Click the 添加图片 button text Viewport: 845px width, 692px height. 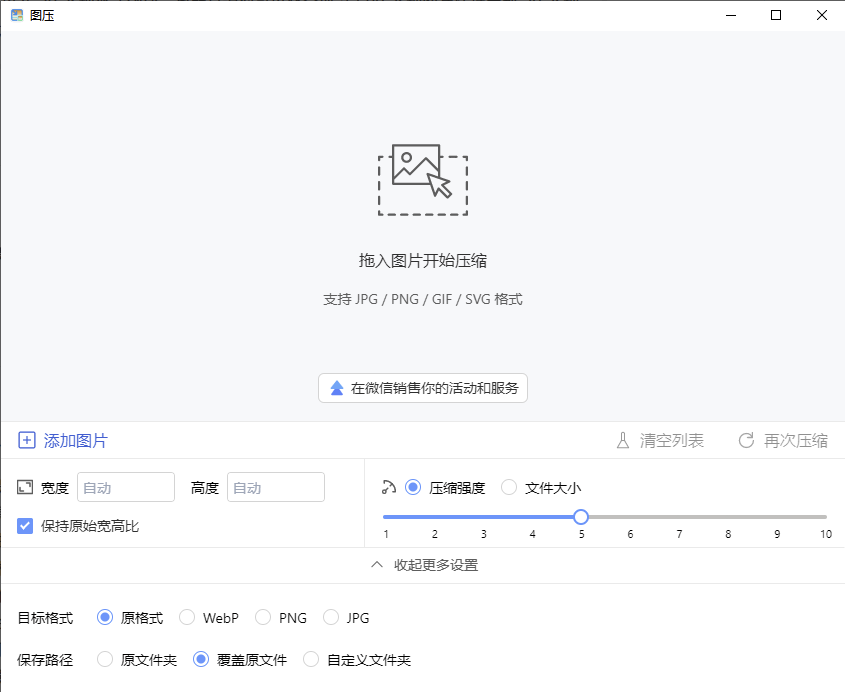[75, 441]
